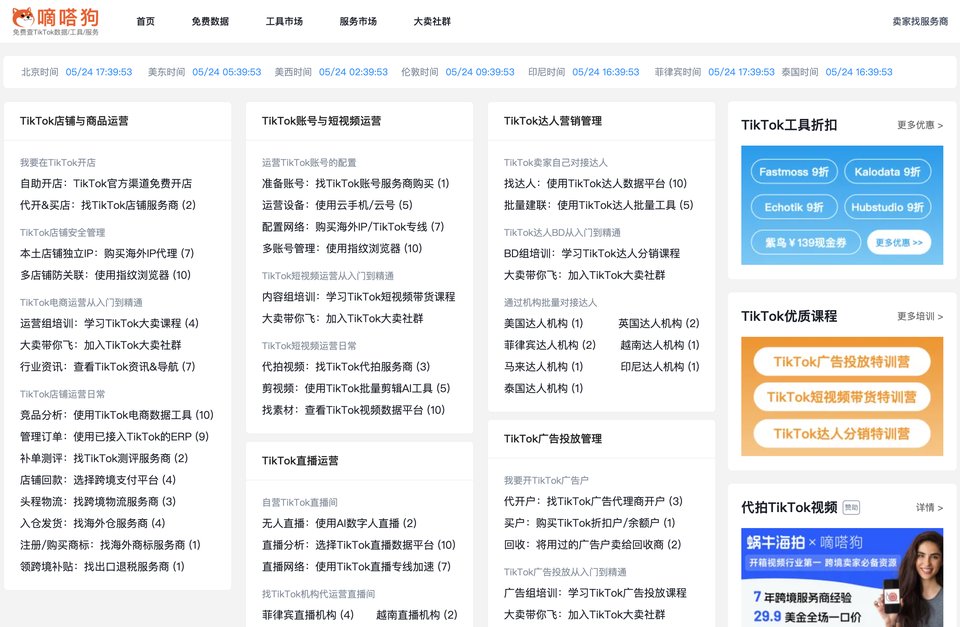This screenshot has height=627, width=960.
Task: Open 找素材：查看TikTok视频数据平台 (10)
Action: coord(353,410)
